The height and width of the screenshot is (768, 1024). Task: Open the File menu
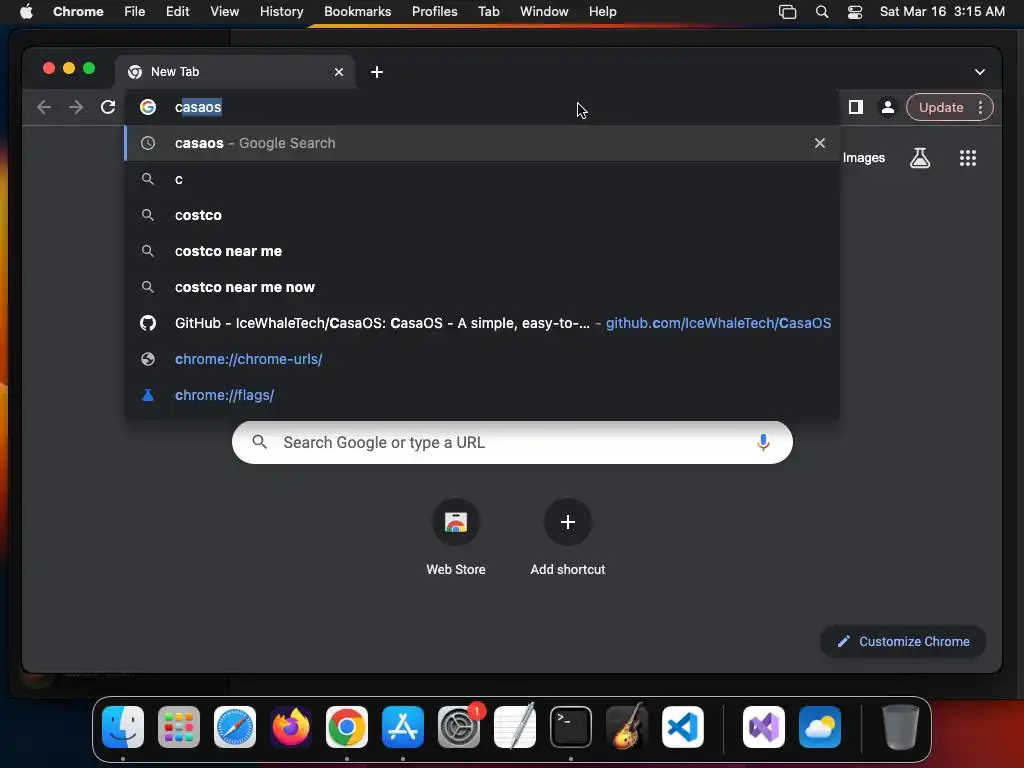click(x=135, y=11)
